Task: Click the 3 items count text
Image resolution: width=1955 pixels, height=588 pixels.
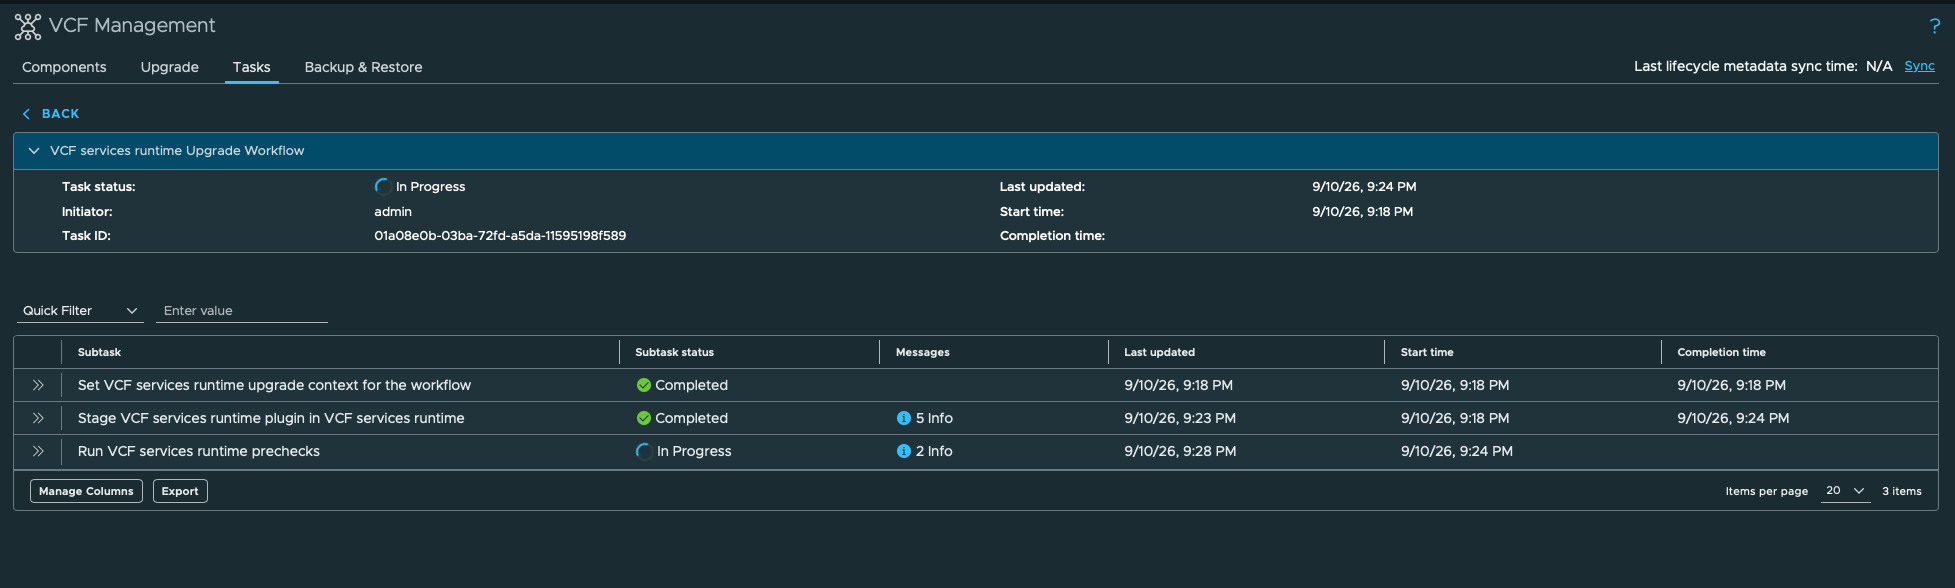Action: [x=1902, y=491]
